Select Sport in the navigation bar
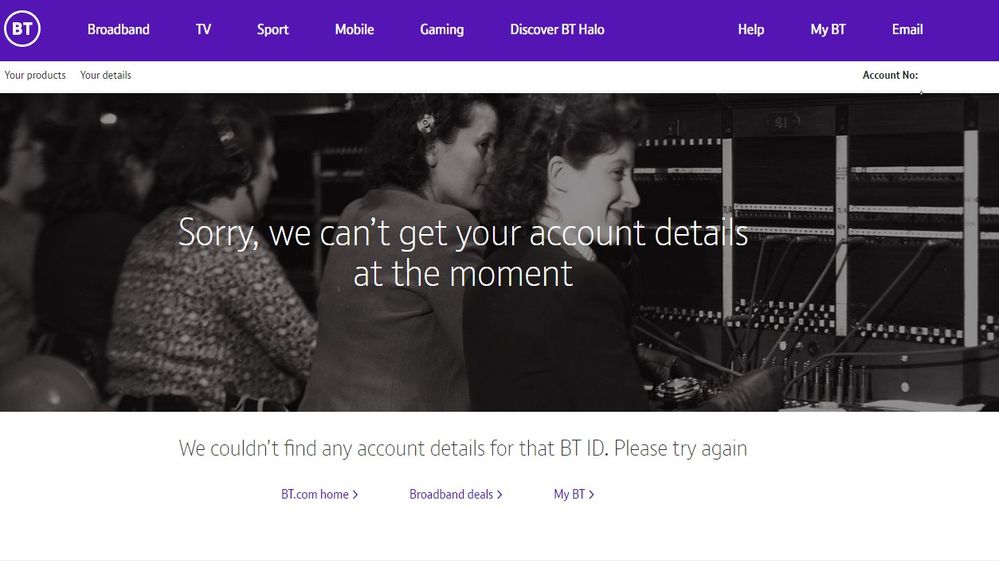 273,30
